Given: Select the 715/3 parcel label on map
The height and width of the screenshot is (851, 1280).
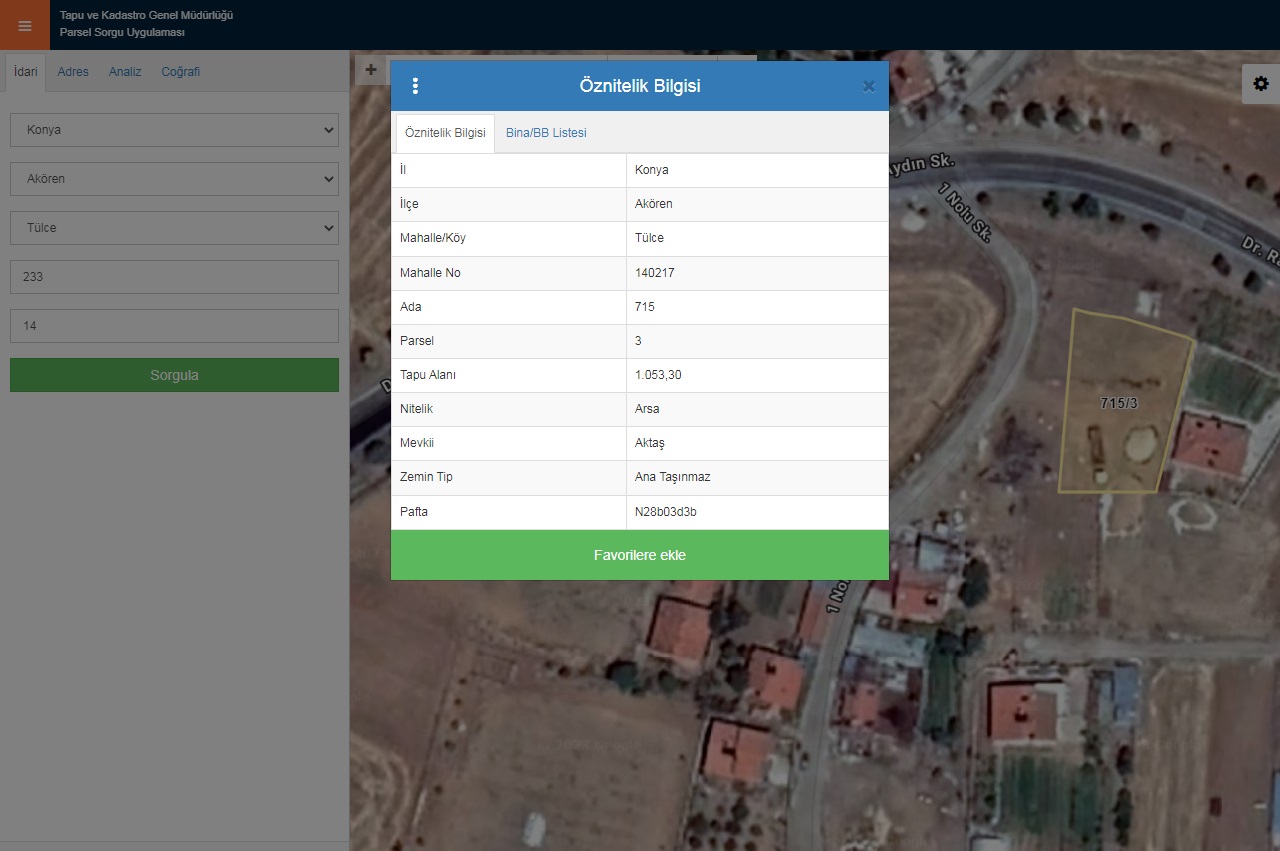Looking at the screenshot, I should (x=1119, y=403).
